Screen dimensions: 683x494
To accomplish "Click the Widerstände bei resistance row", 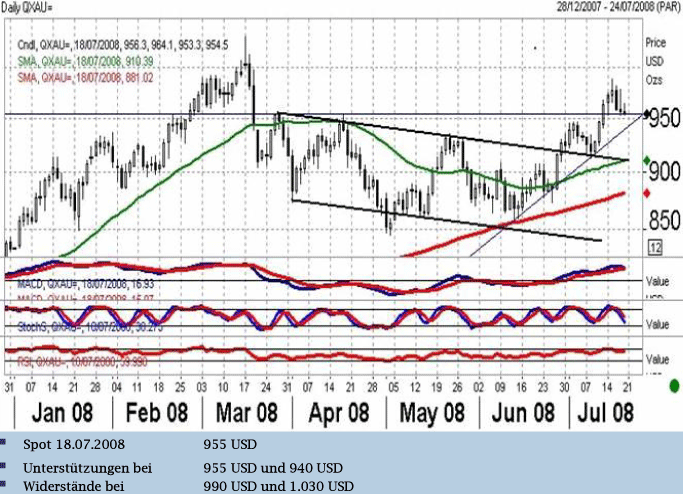I will pyautogui.click(x=61, y=486).
